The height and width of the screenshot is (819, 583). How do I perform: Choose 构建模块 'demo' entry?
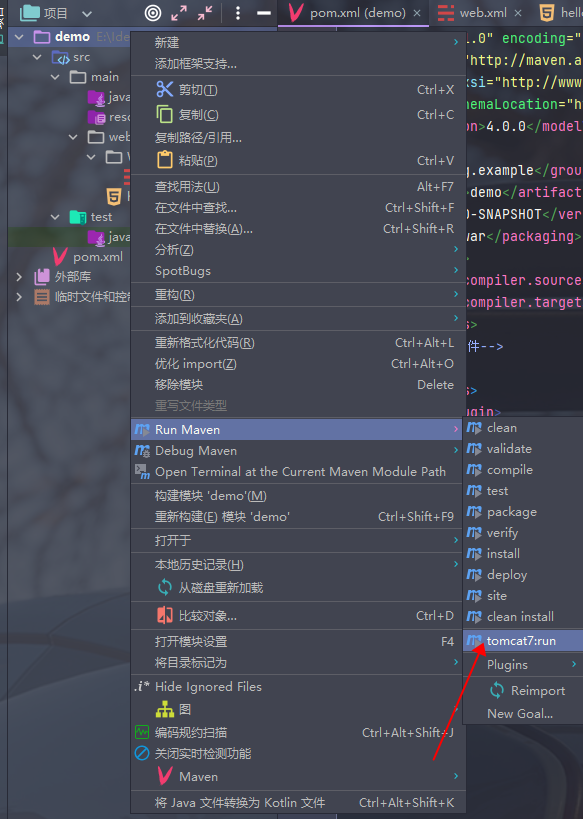click(x=298, y=496)
